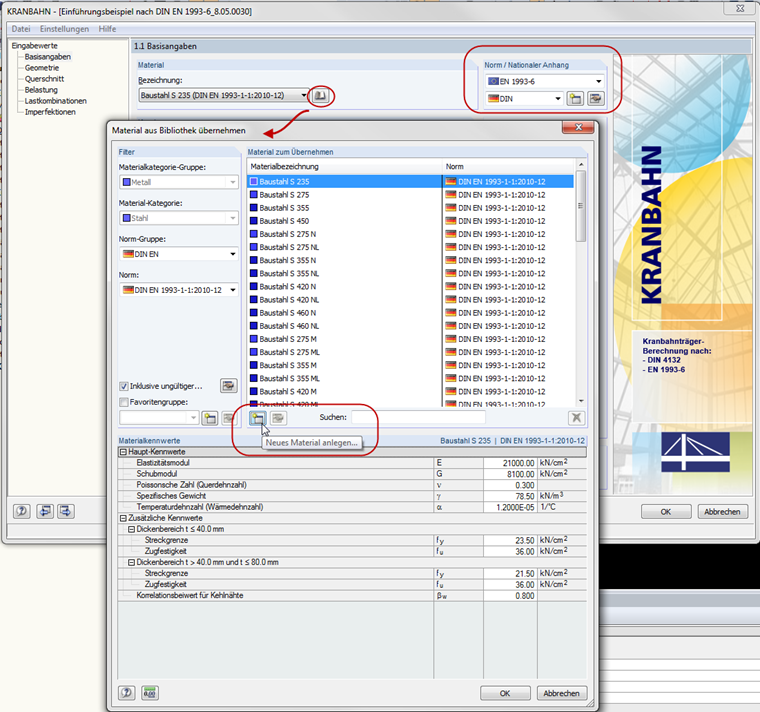The image size is (760, 712).
Task: Collapse Haupt-Kennwerte section
Action: pos(123,452)
